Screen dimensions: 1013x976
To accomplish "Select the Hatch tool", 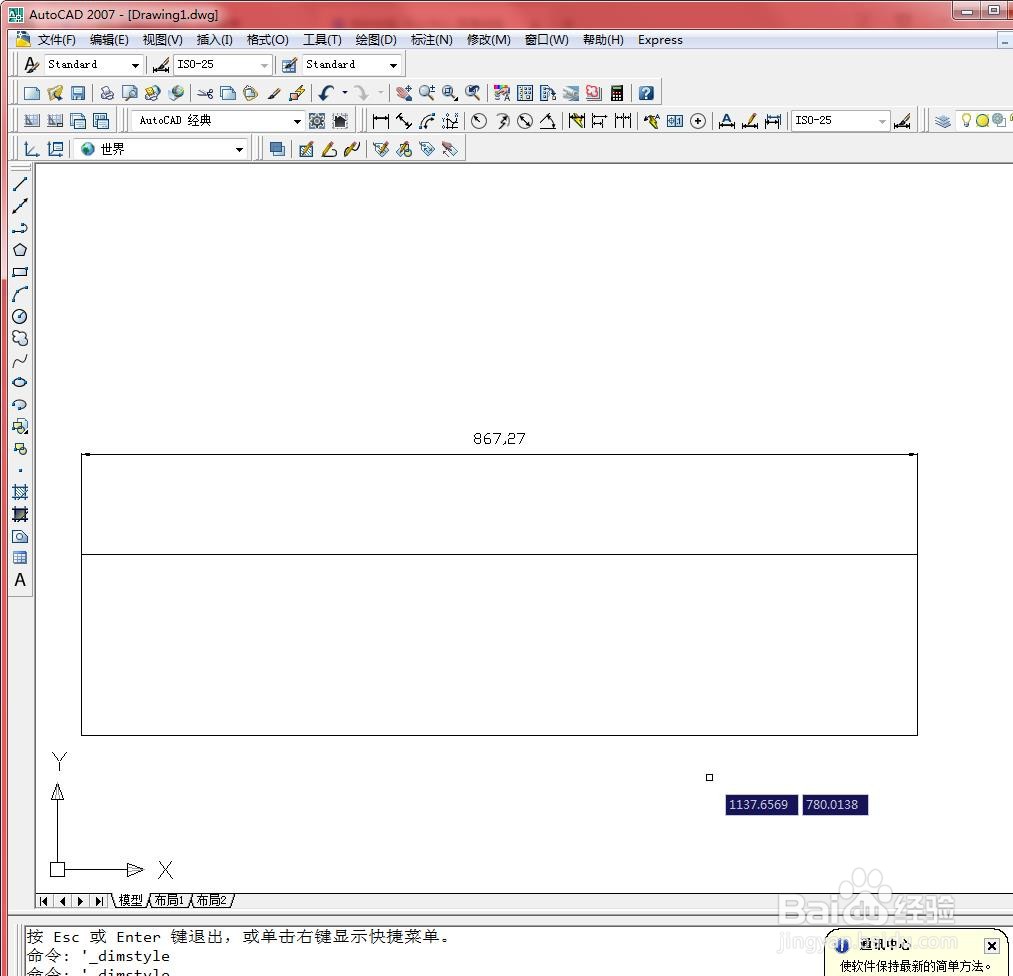I will [x=20, y=492].
